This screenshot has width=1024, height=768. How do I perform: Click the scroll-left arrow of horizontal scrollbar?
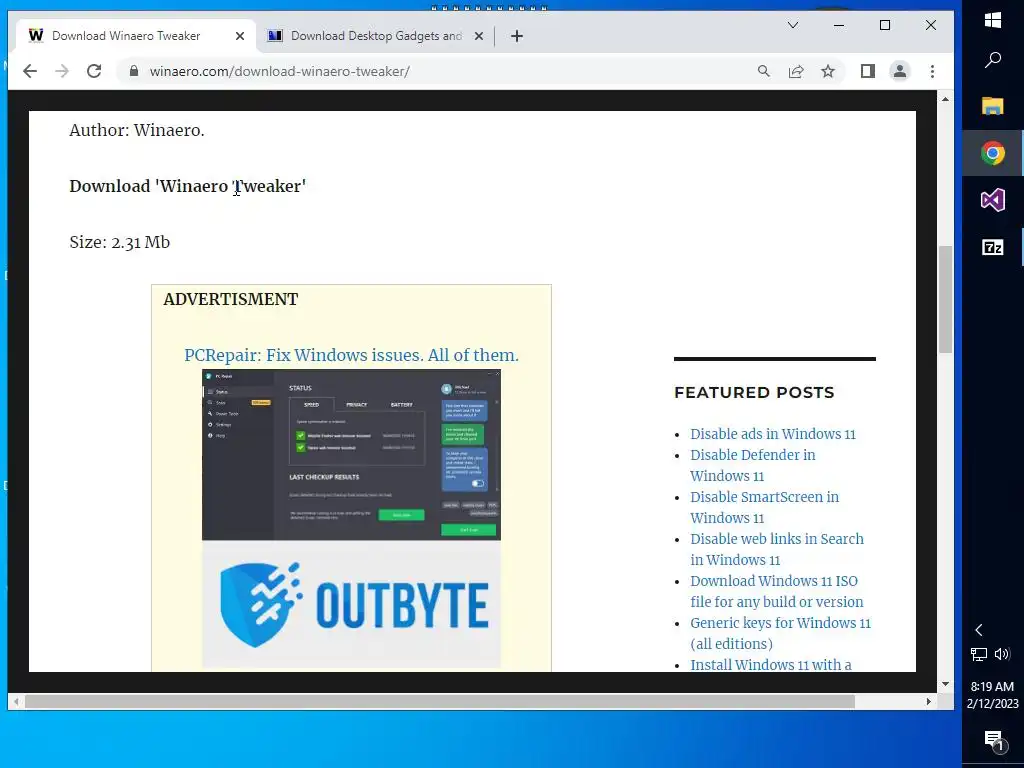(16, 701)
